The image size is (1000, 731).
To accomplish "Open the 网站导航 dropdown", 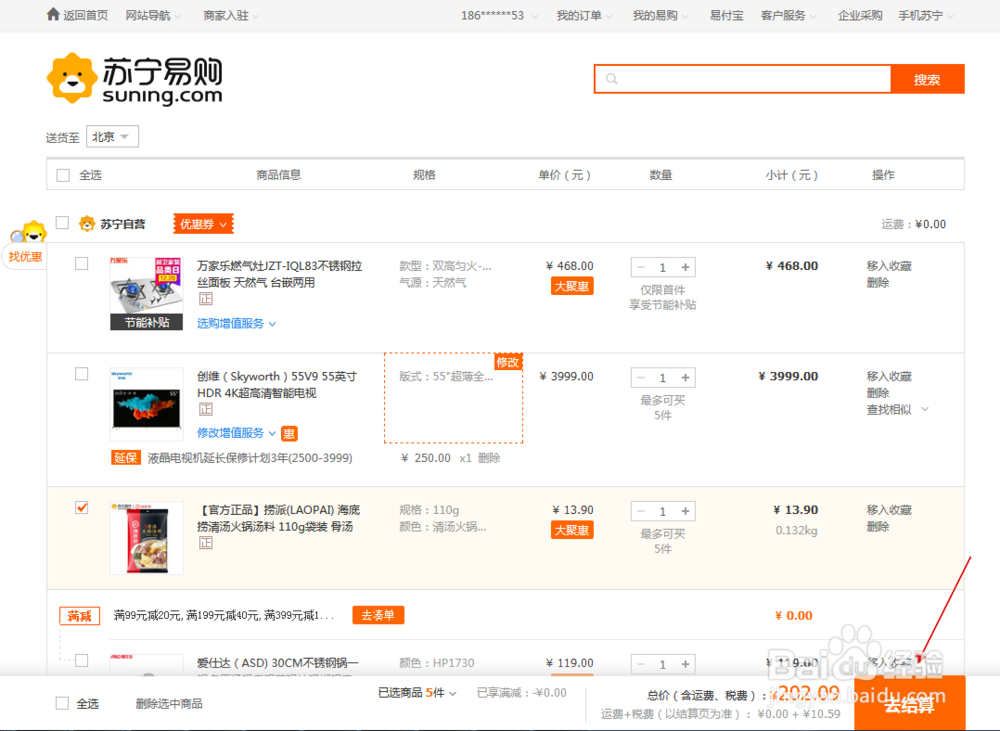I will tap(153, 15).
